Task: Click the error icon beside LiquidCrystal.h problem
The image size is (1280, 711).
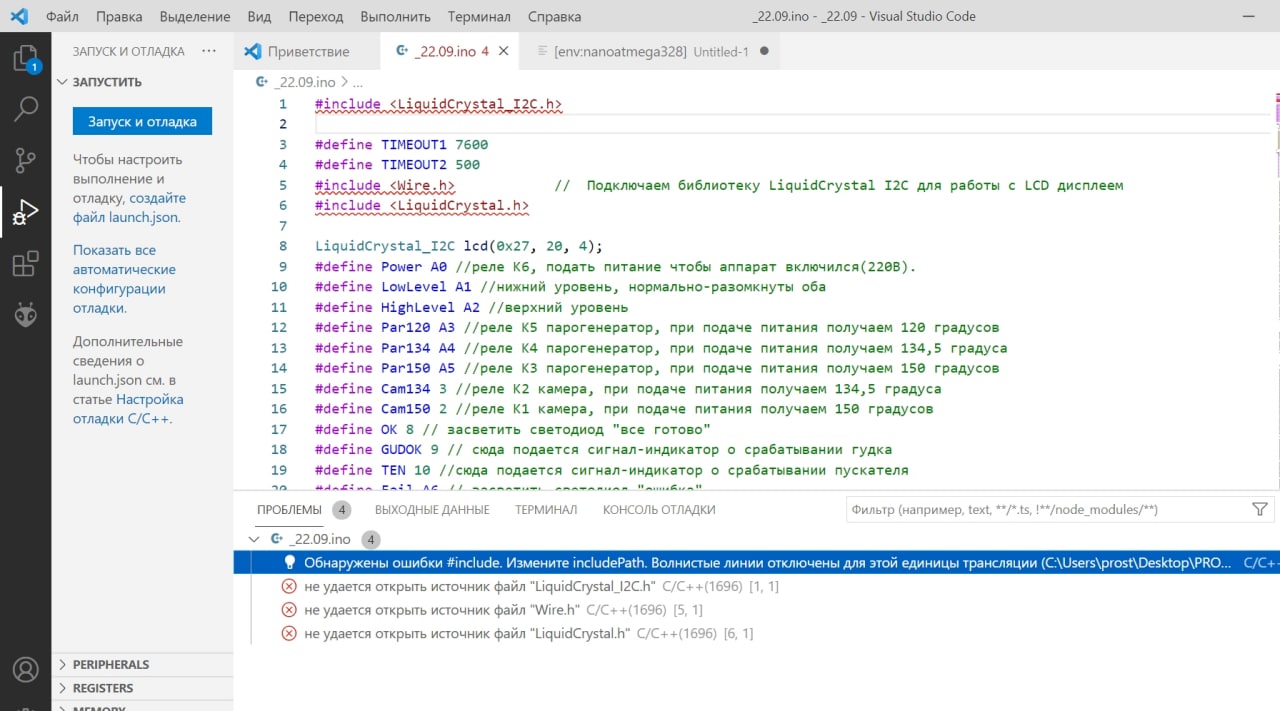Action: pyautogui.click(x=289, y=633)
